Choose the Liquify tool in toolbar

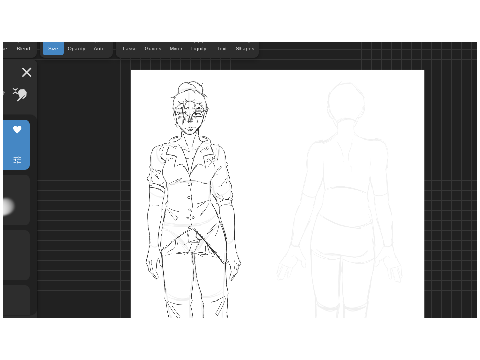point(198,49)
